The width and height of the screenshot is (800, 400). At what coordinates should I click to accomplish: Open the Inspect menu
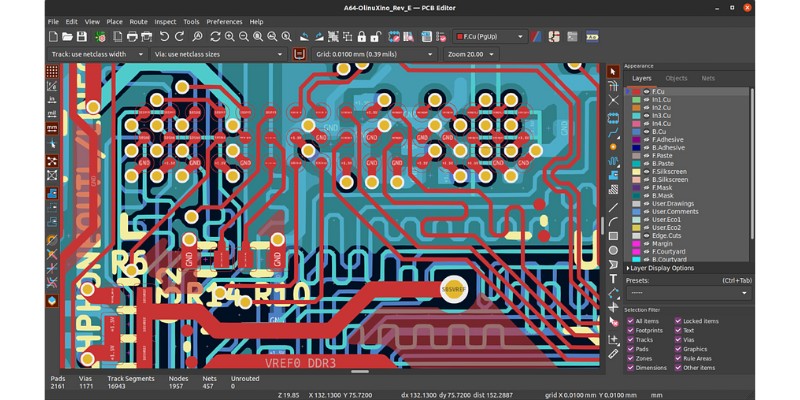point(165,22)
